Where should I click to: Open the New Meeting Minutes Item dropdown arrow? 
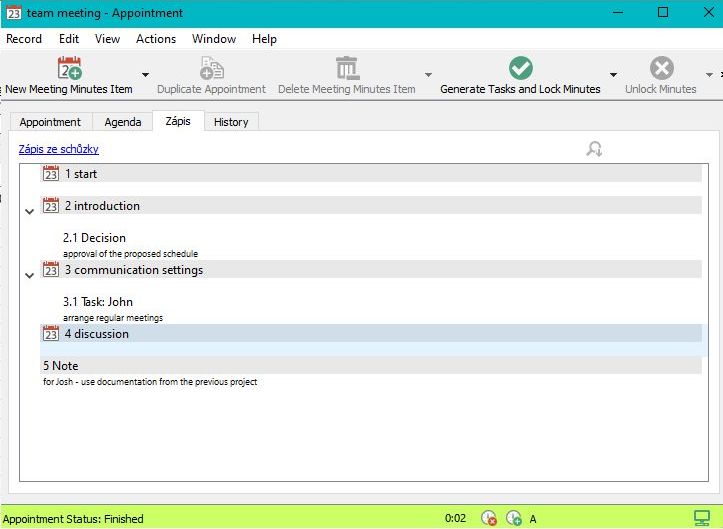146,75
